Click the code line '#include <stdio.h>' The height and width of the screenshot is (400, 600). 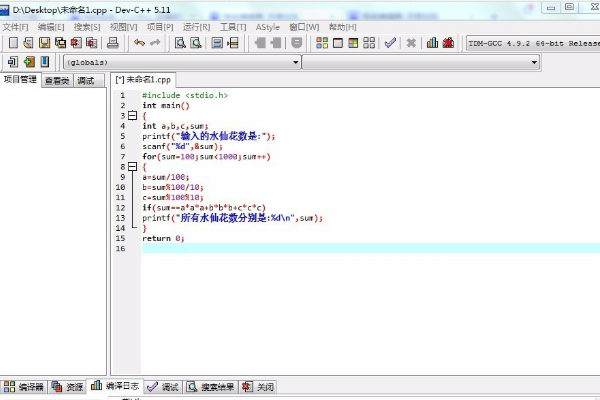[185, 95]
